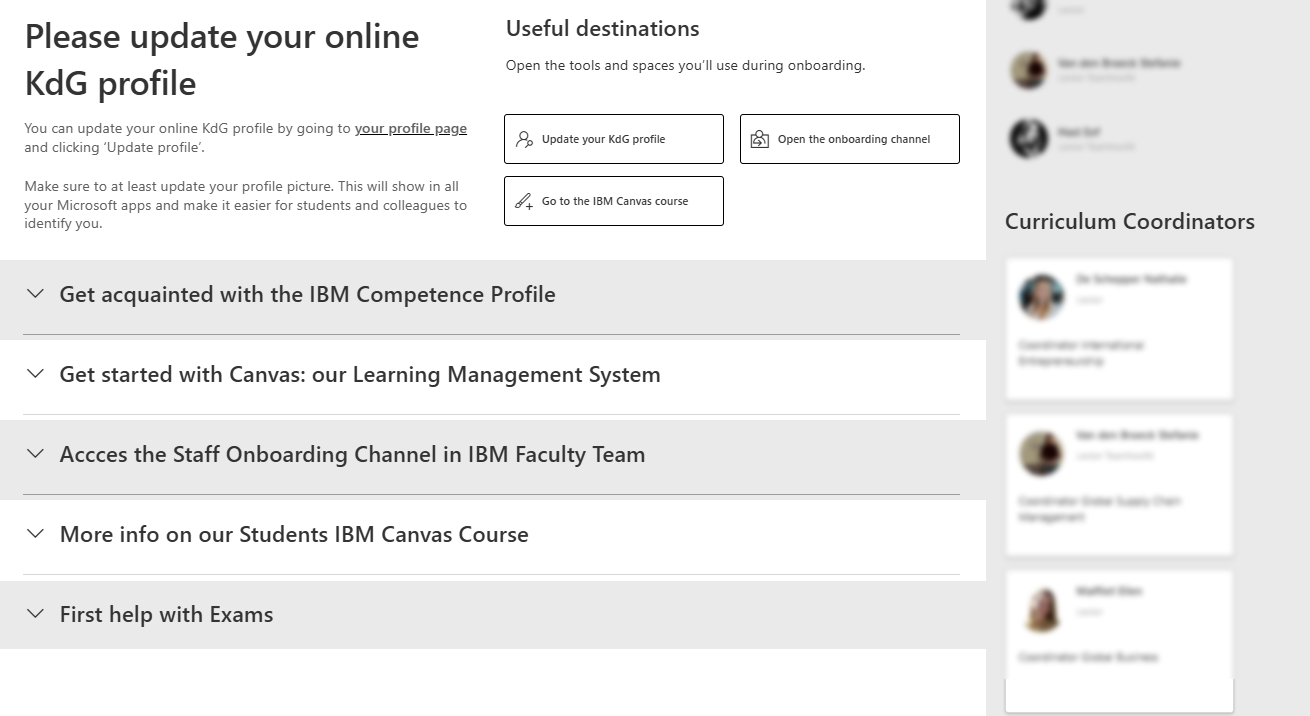Click the 'Curriculum Coordinators' heading
The image size is (1310, 716).
pos(1130,221)
